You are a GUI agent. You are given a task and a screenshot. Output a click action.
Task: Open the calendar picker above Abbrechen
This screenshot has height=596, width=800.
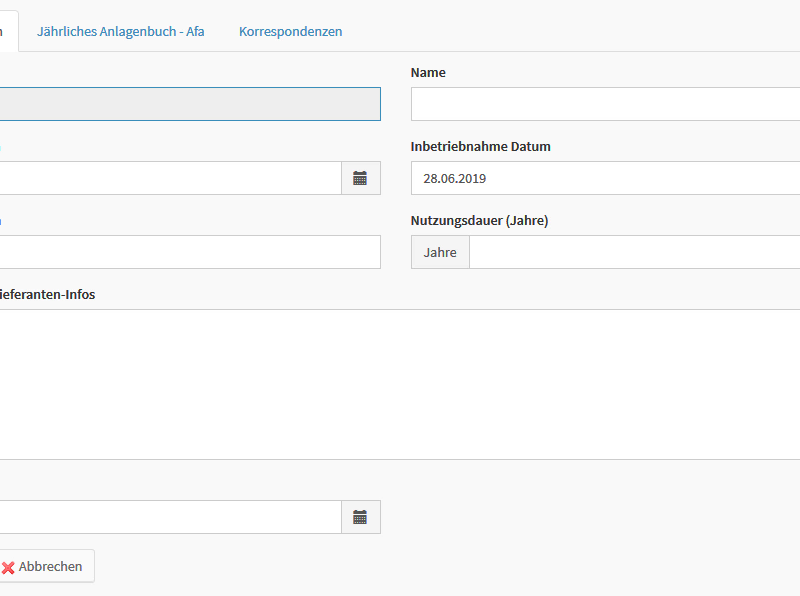(x=360, y=517)
